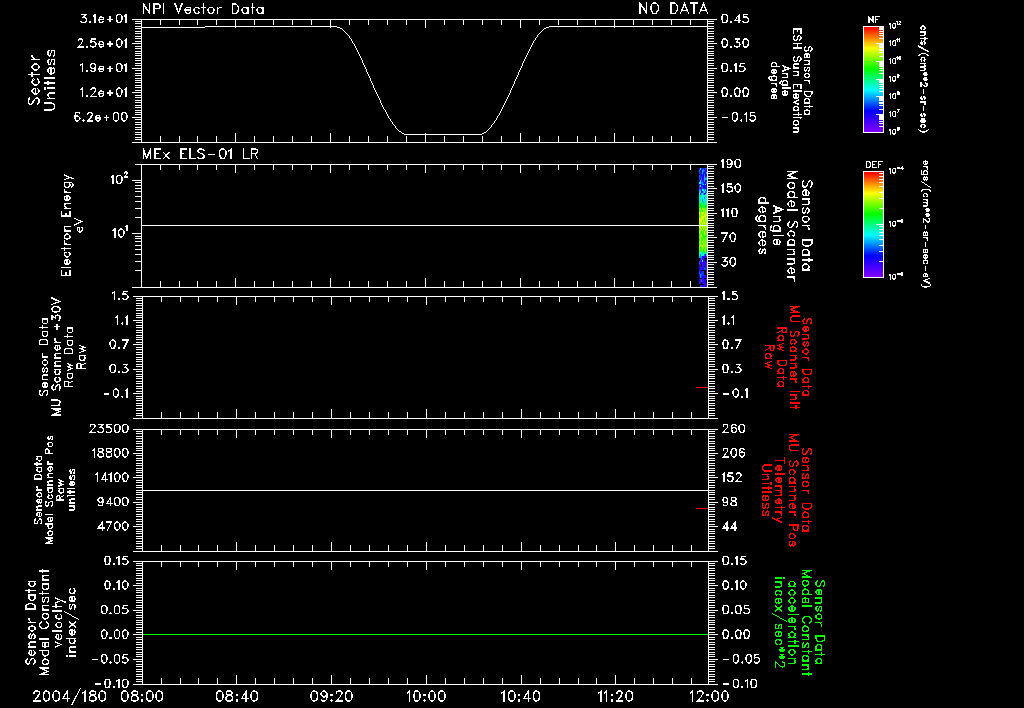Click the 09:20 time tick label

tap(331, 696)
